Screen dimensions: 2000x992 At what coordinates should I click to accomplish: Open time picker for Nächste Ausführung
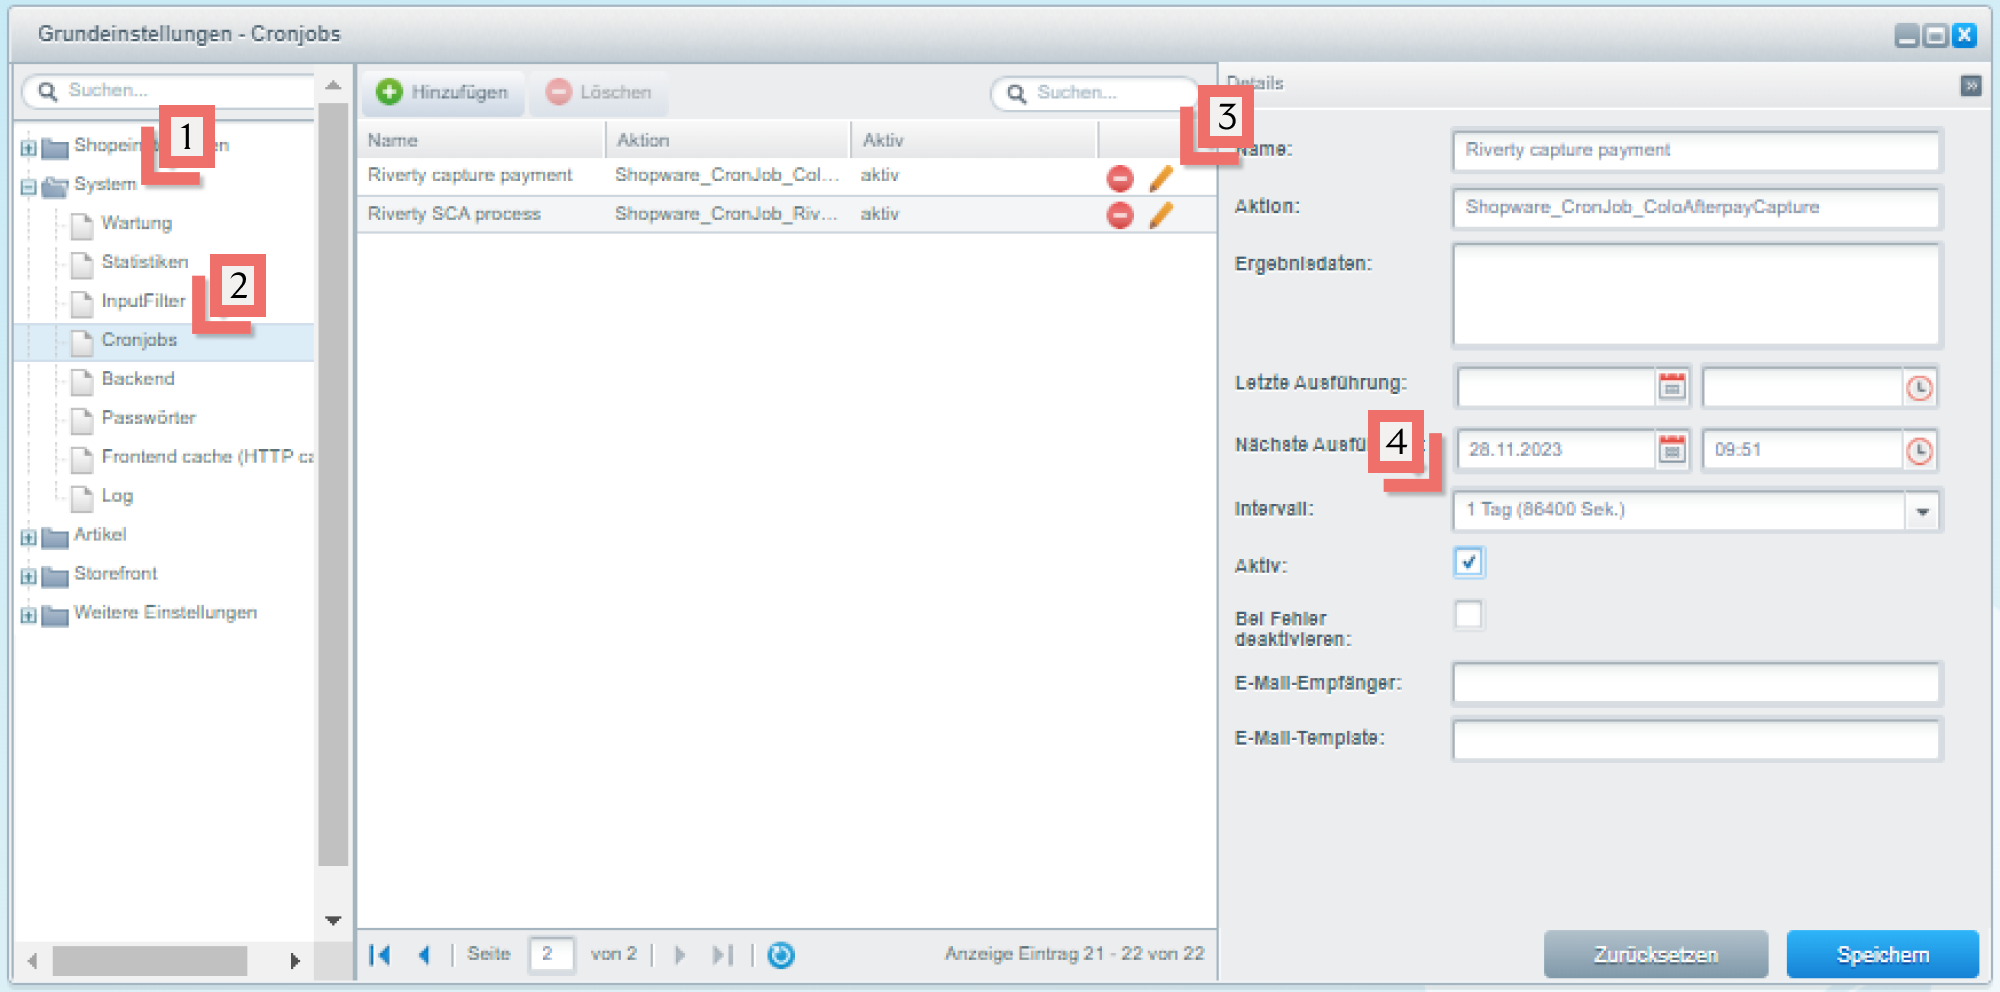point(1918,451)
